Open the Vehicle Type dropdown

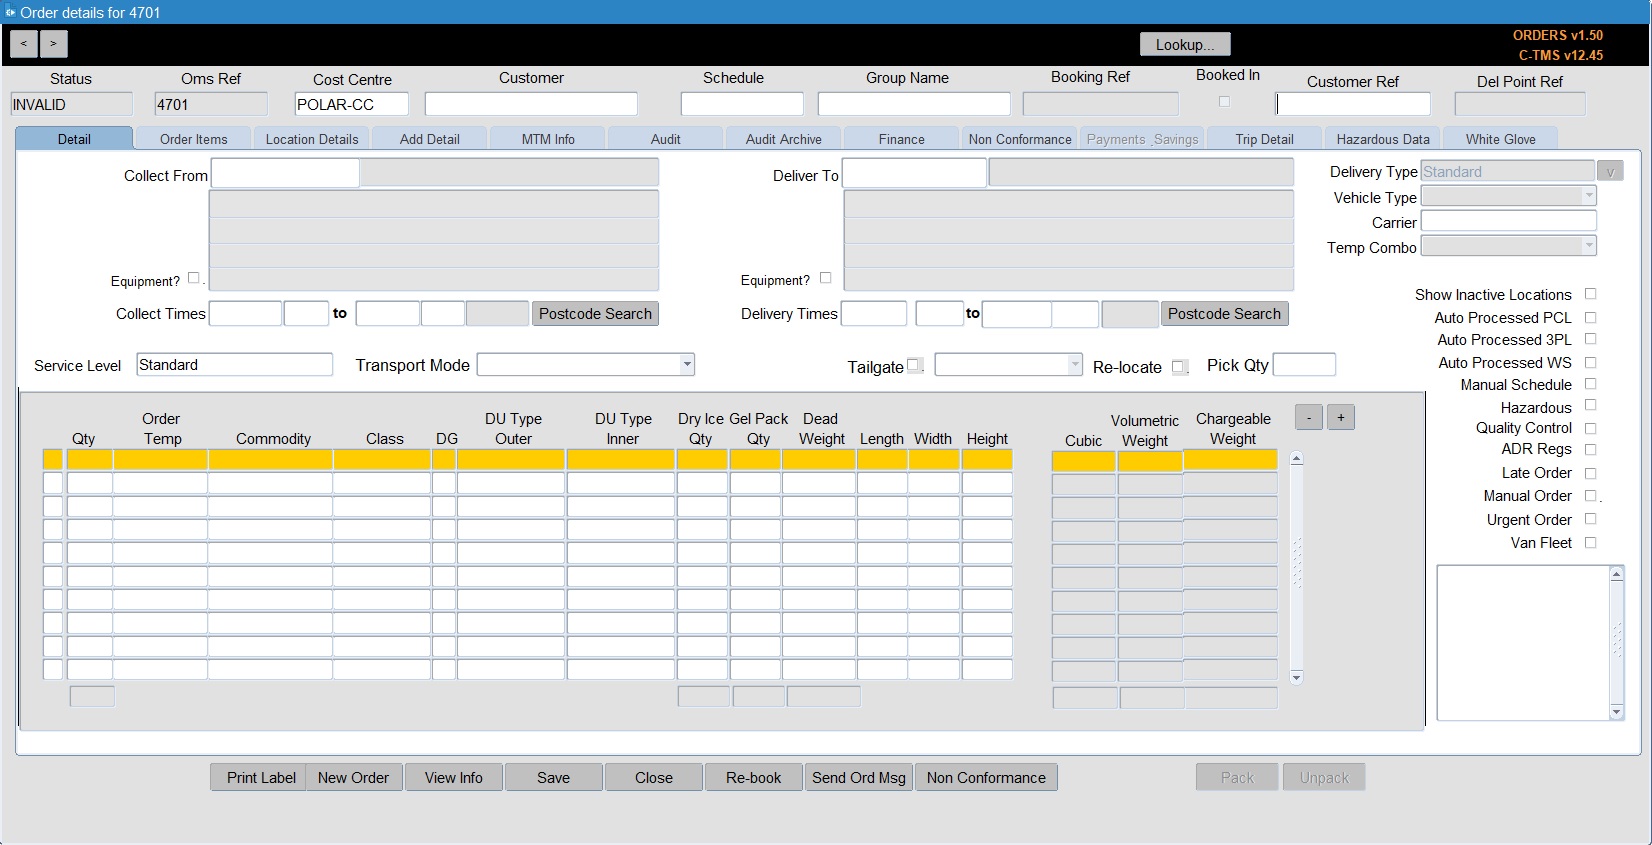pyautogui.click(x=1589, y=196)
